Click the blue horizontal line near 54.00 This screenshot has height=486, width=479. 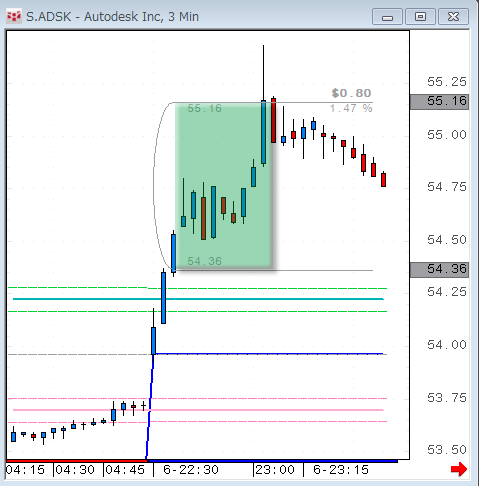[x=268, y=354]
